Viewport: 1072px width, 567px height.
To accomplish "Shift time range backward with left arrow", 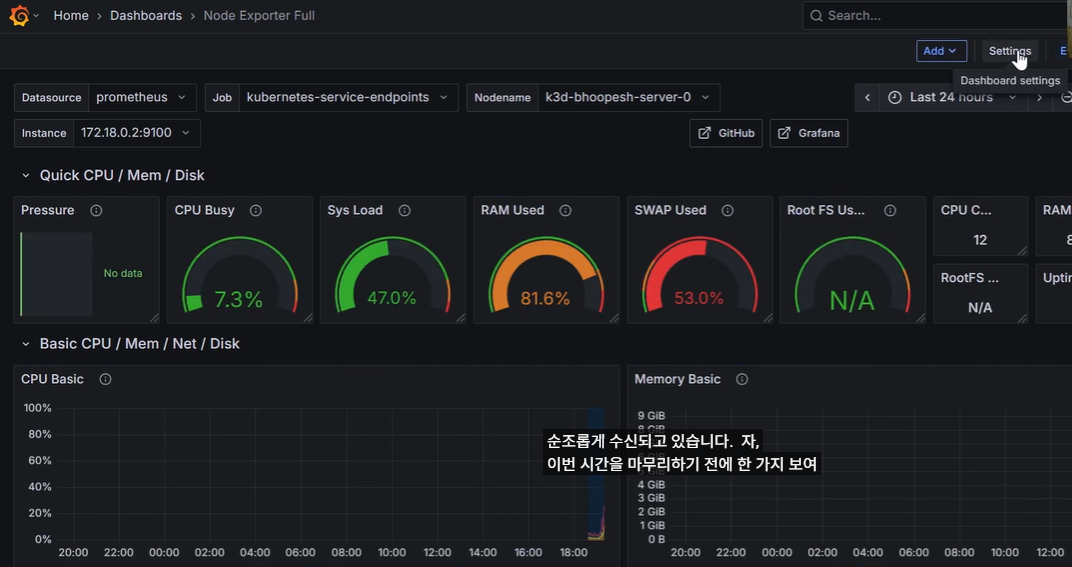I will [x=868, y=98].
